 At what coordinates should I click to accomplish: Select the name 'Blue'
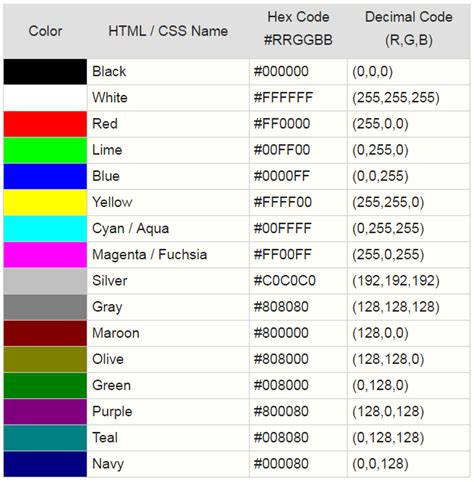click(106, 176)
